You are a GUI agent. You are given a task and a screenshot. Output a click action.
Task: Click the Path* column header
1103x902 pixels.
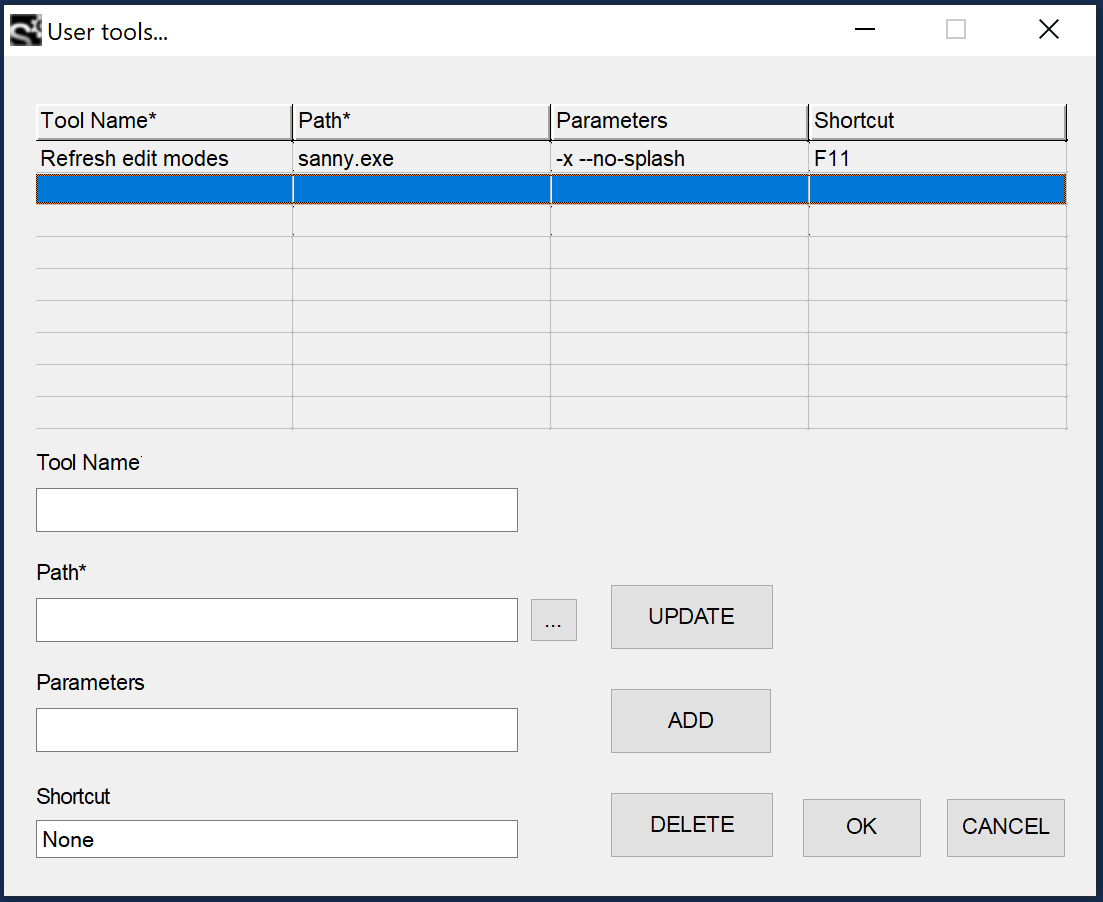coord(421,121)
